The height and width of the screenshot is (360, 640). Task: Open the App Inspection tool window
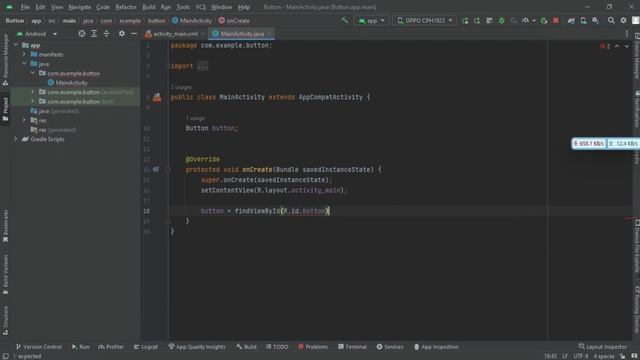436,347
